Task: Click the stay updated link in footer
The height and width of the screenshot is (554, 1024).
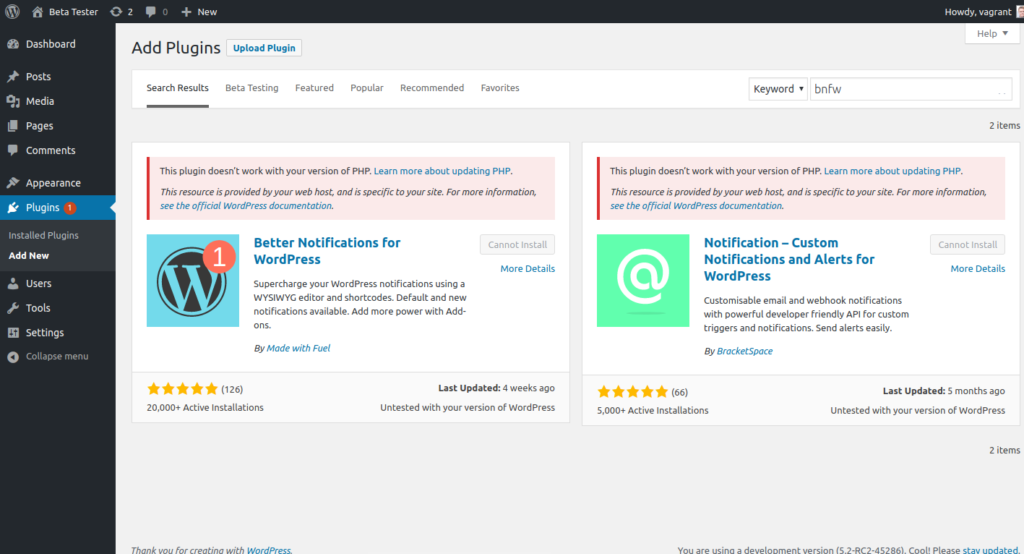Action: (x=990, y=550)
